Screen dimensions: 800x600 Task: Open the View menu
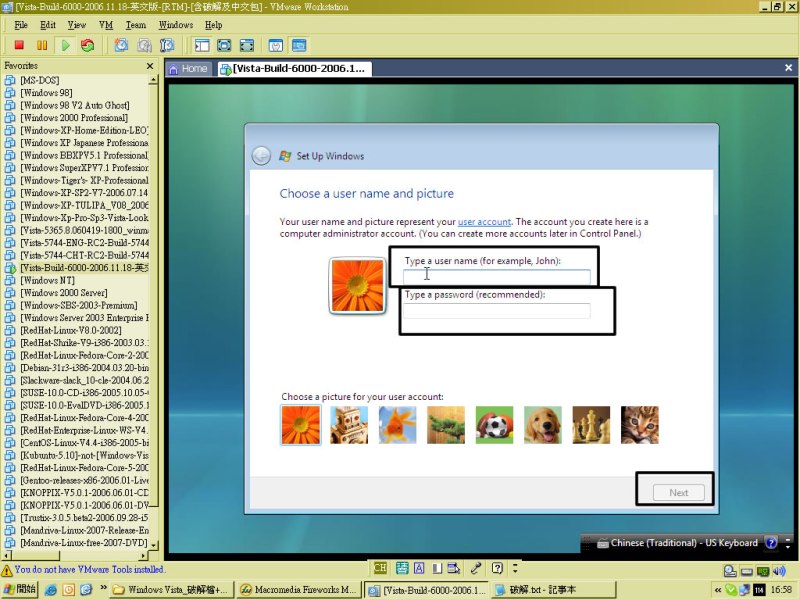[x=77, y=25]
